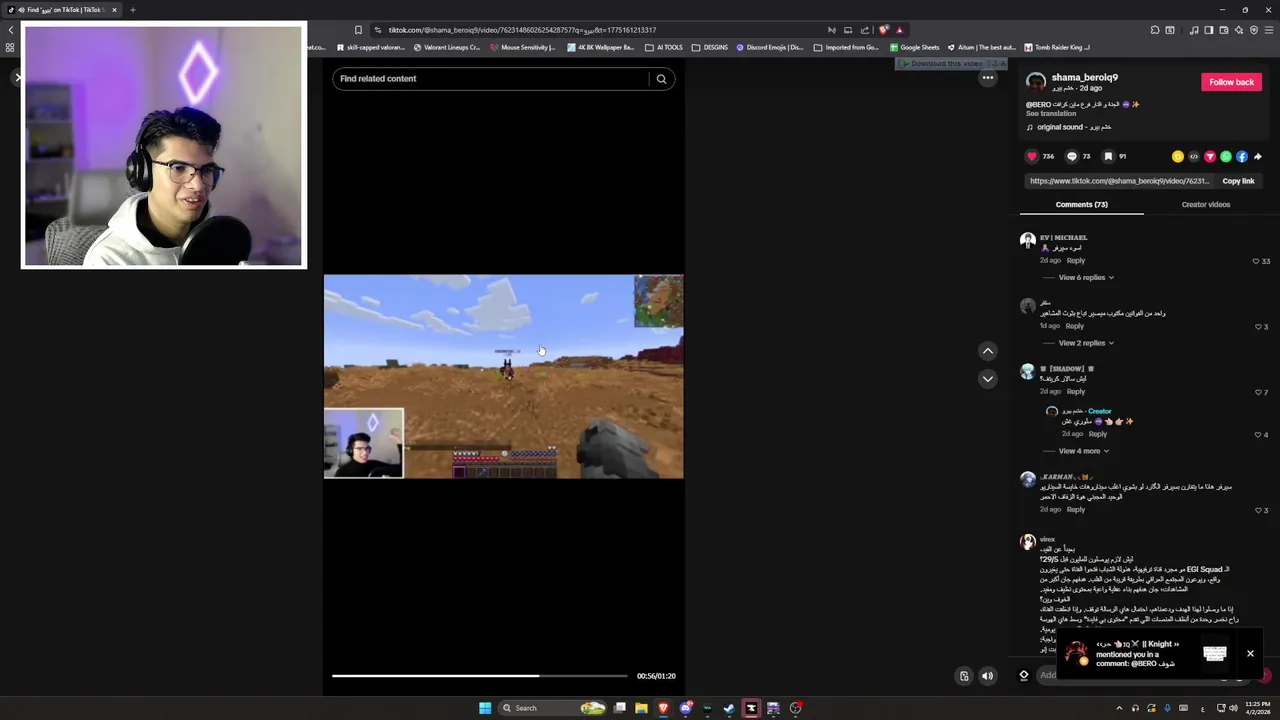Like [SHADOW]'s comment with 7 likes
Screen dimensions: 1280x720
tap(1258, 392)
